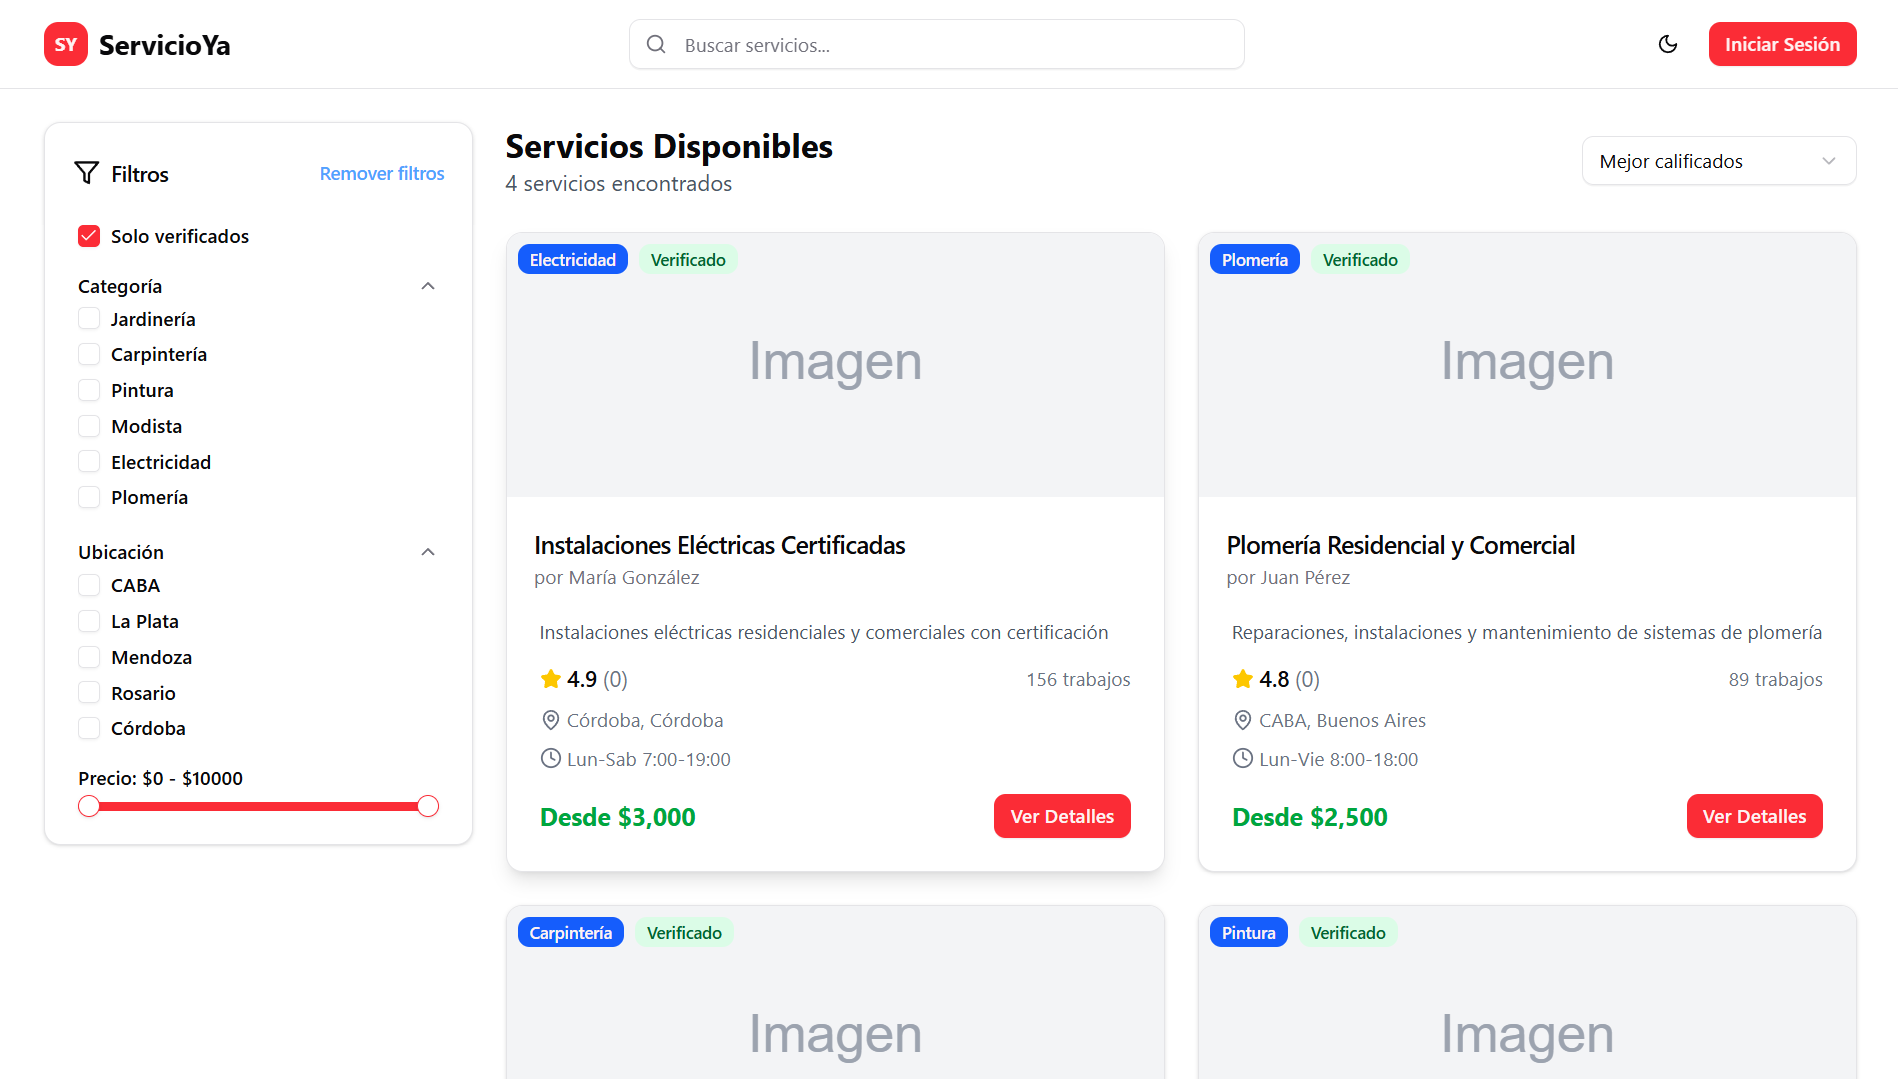This screenshot has width=1898, height=1079.
Task: Open Plomería Residencial card image
Action: click(1527, 365)
